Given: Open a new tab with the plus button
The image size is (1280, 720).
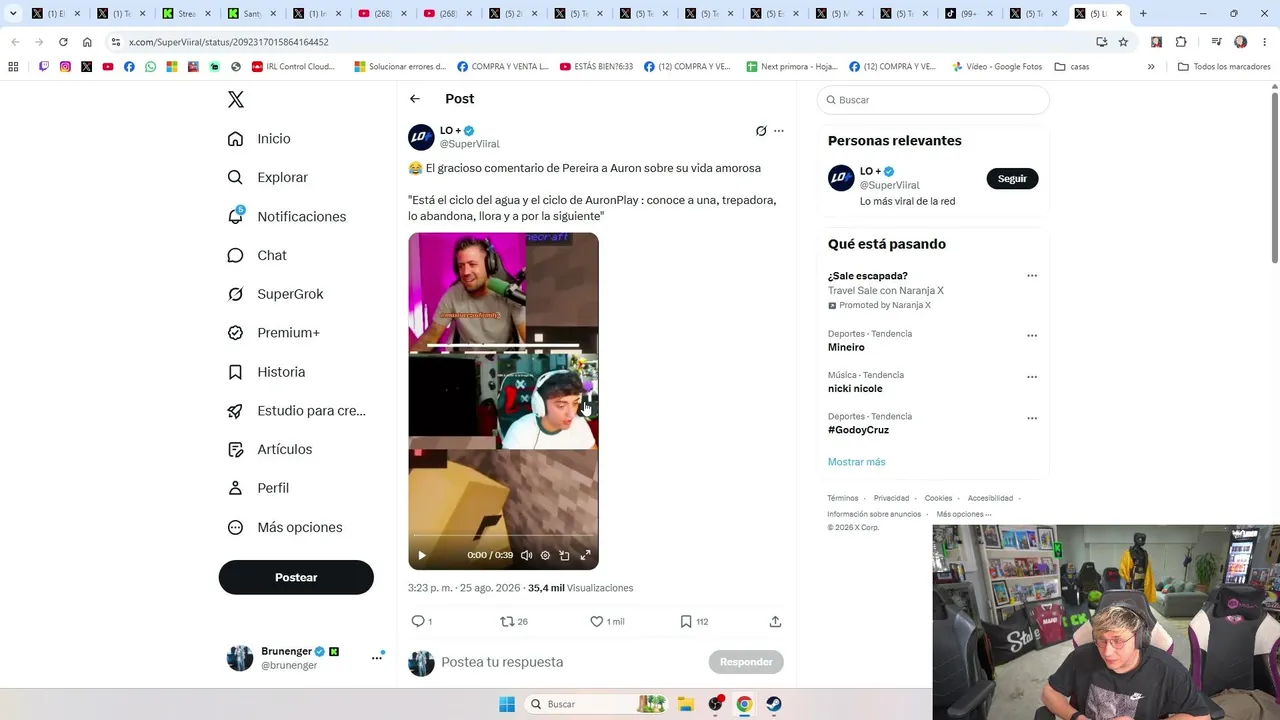Looking at the screenshot, I should pyautogui.click(x=1143, y=14).
